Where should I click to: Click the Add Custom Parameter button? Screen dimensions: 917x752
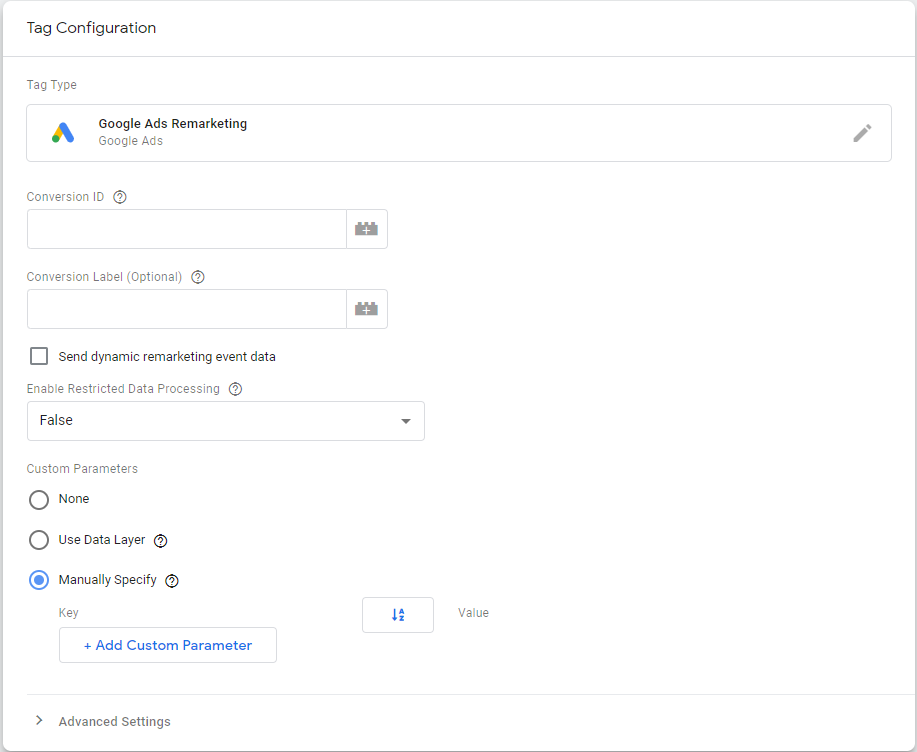pyautogui.click(x=168, y=645)
